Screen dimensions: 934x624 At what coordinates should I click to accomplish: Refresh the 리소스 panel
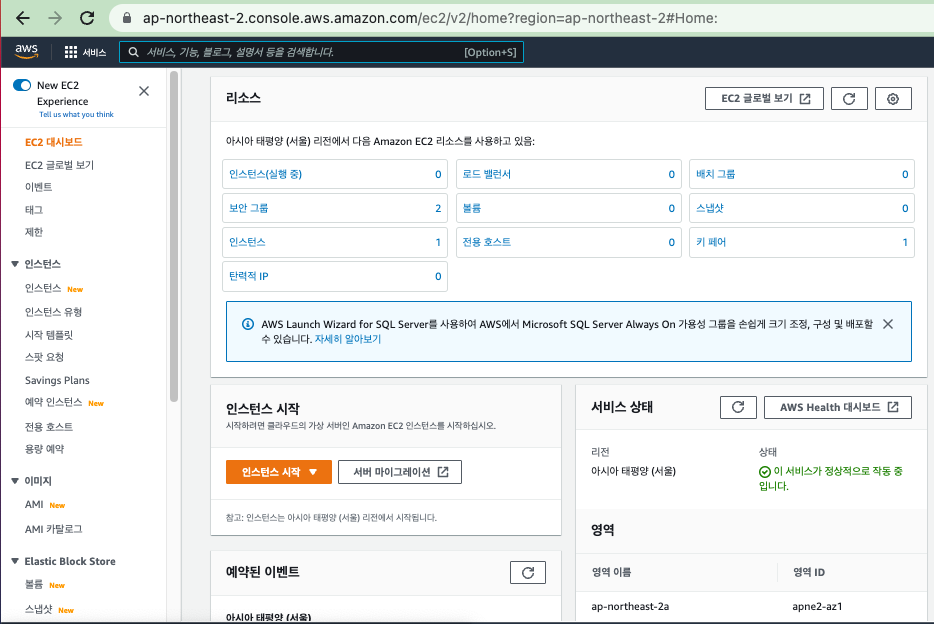pos(849,99)
